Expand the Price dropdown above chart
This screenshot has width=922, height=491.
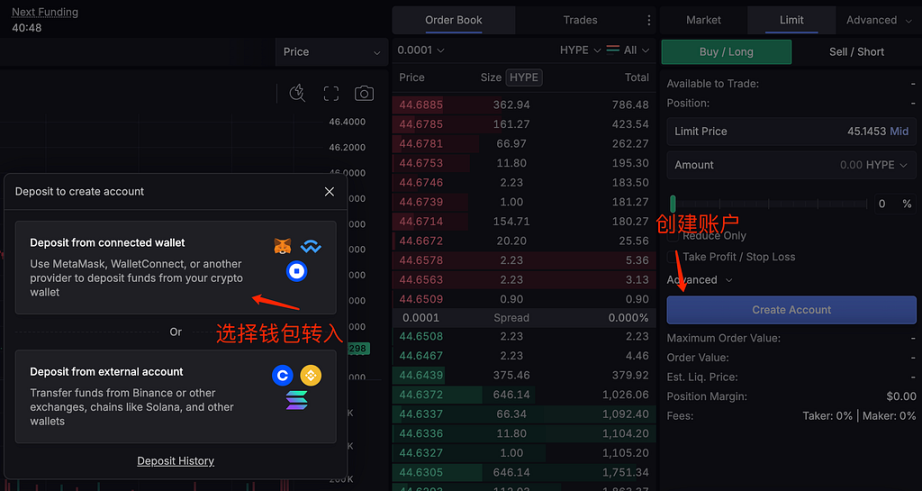[x=331, y=52]
